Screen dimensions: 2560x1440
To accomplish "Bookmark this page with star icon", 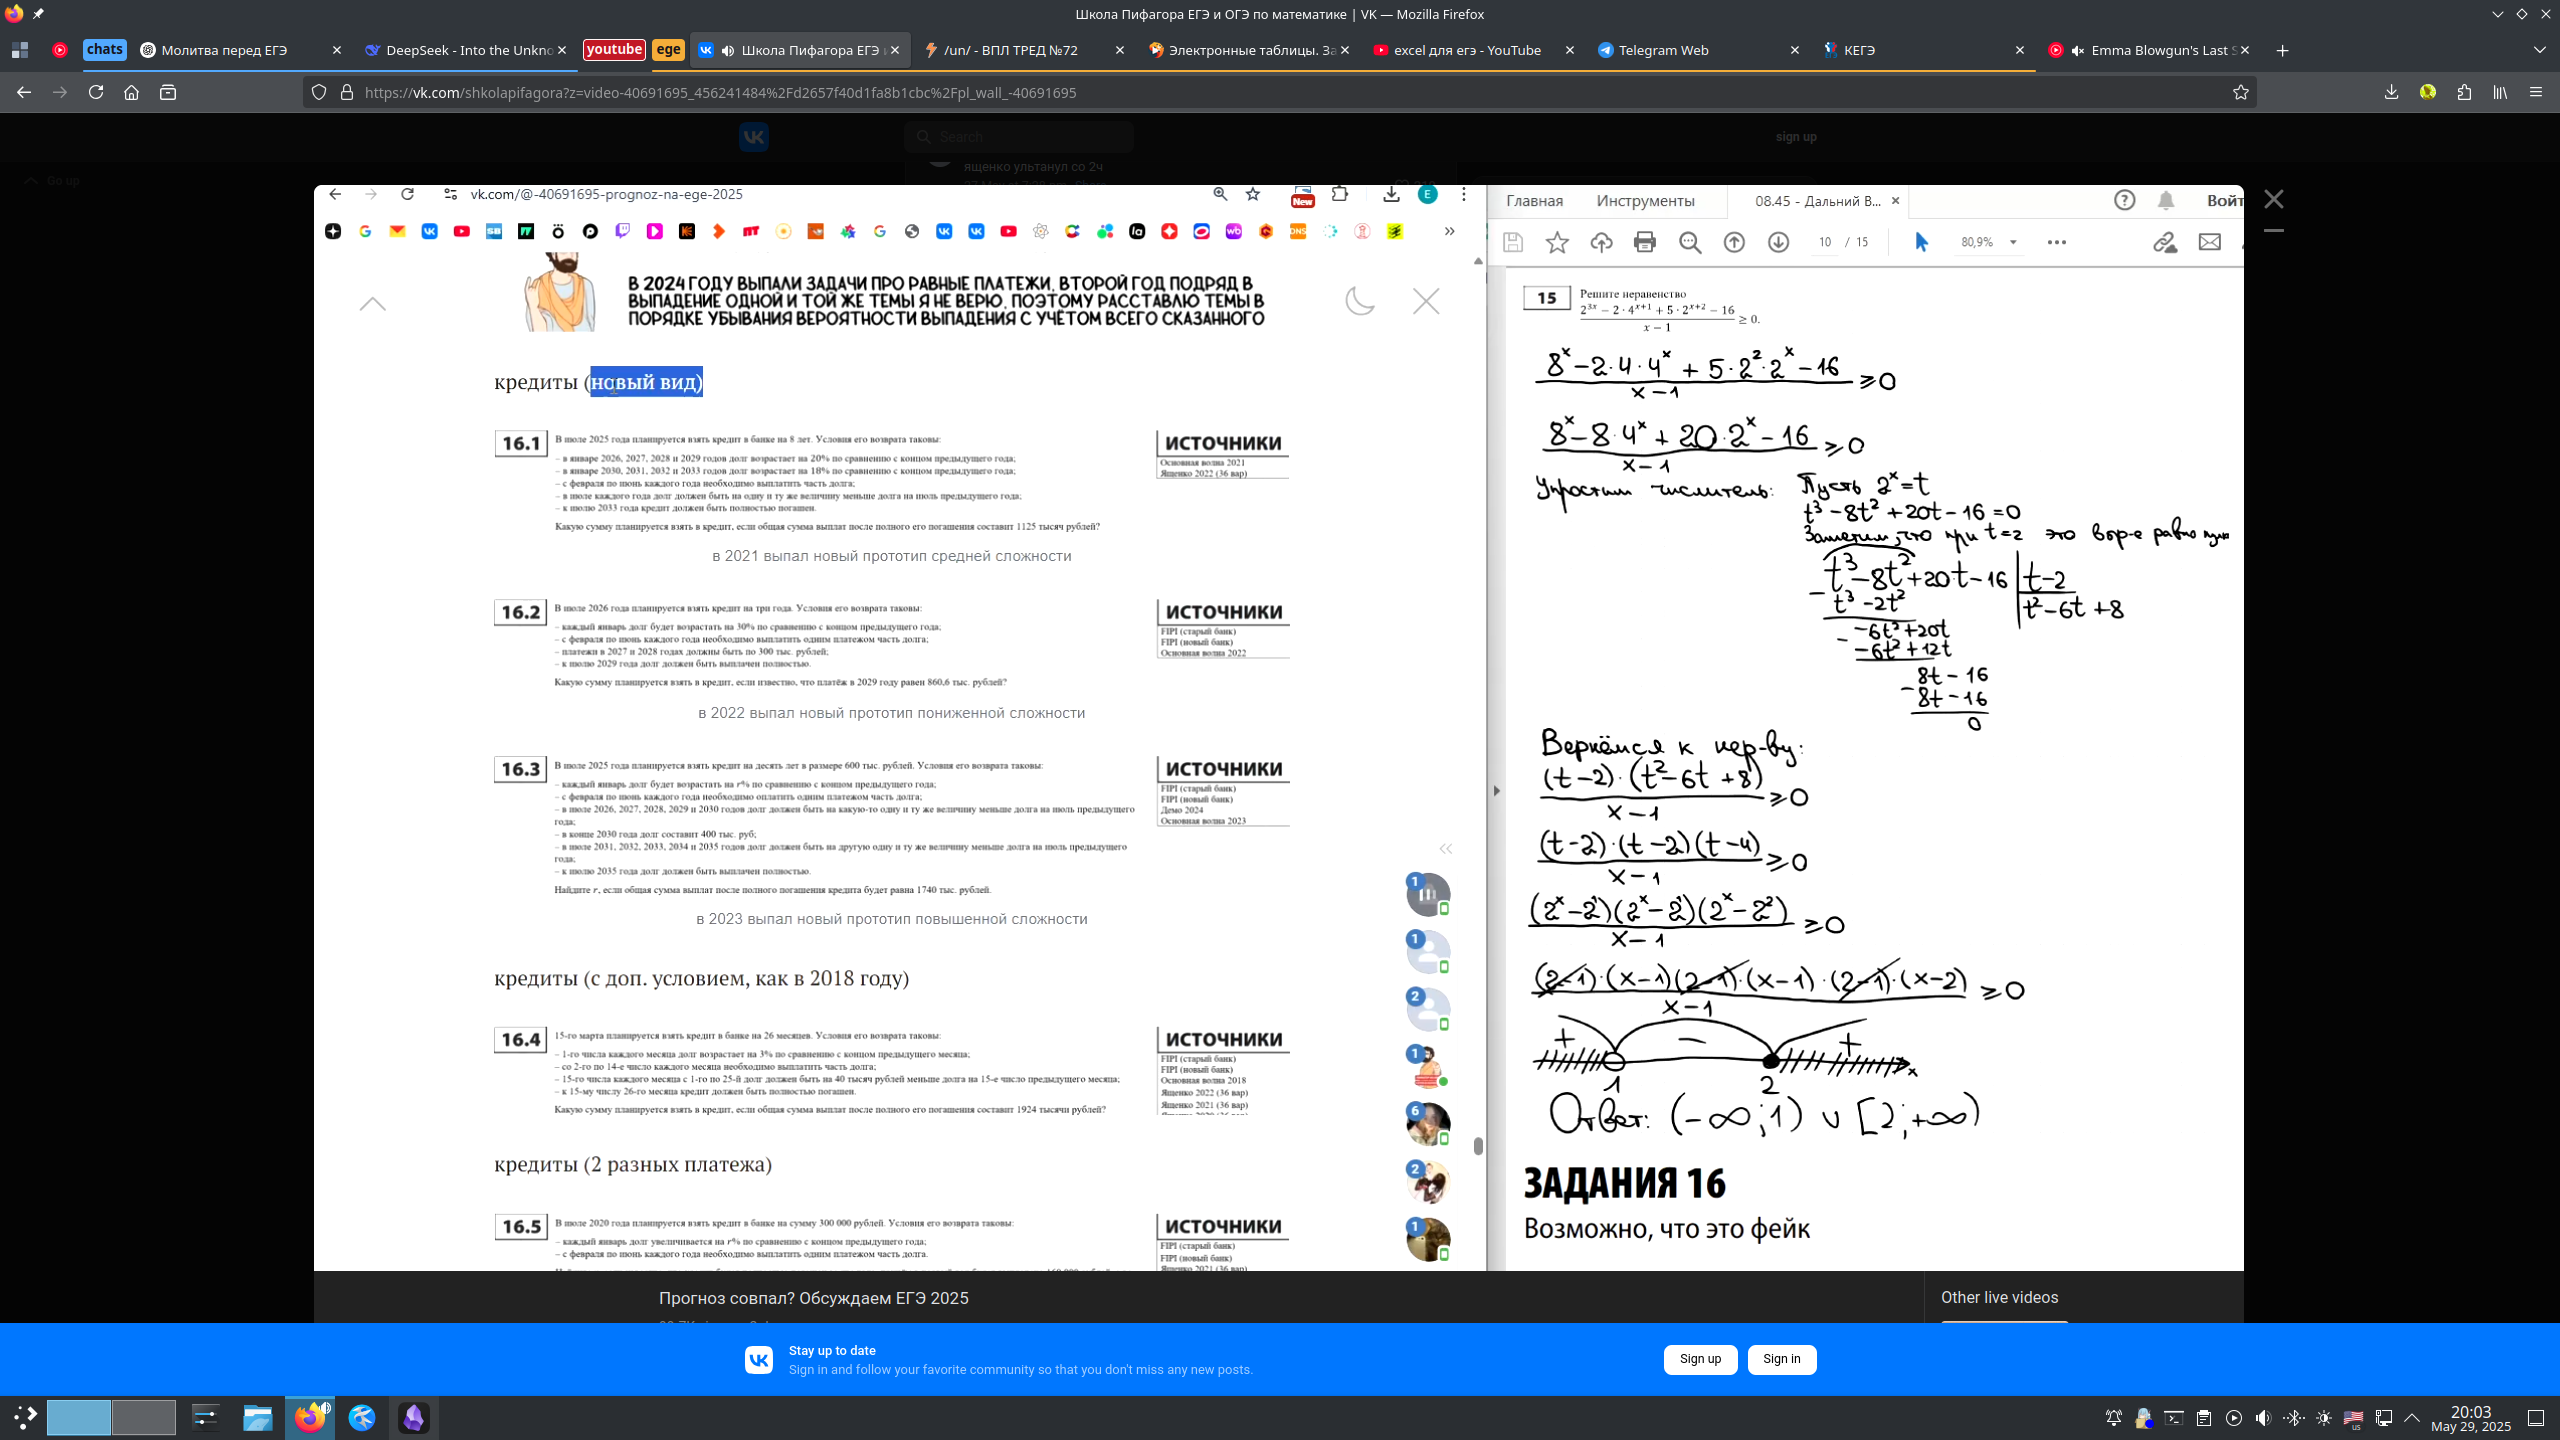I will (2240, 92).
